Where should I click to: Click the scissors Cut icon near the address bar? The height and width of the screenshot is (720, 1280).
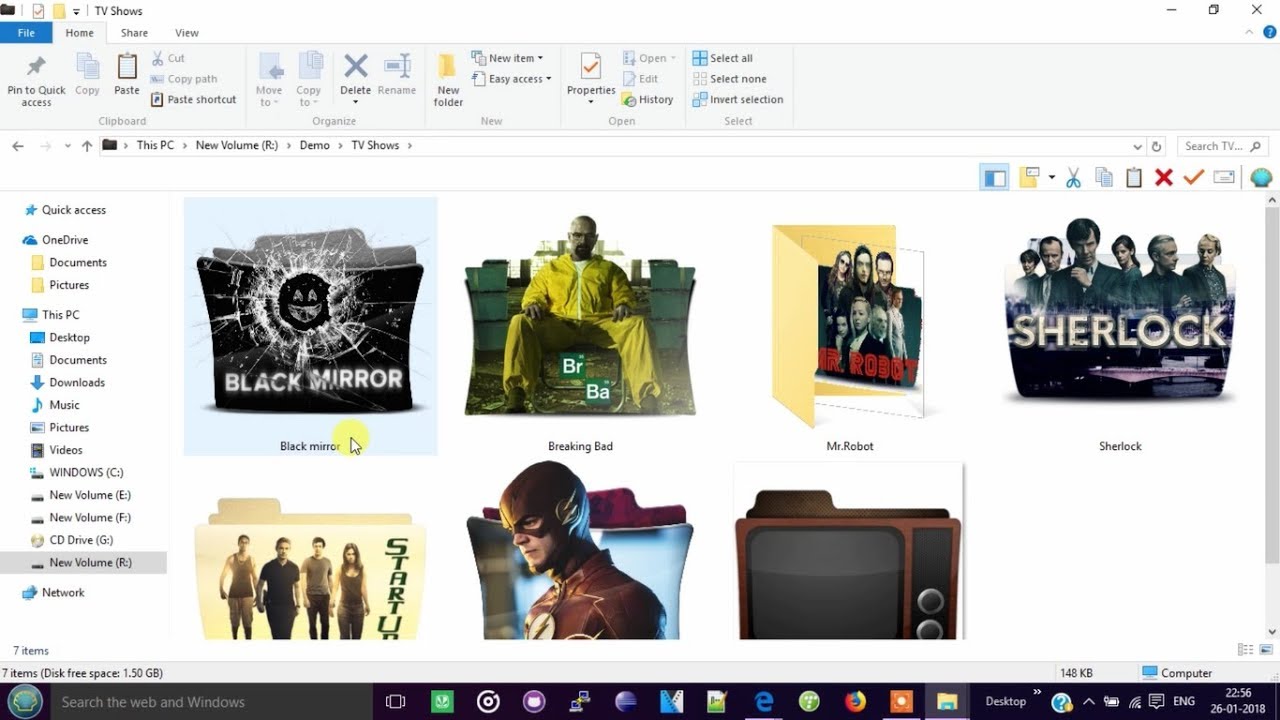[x=1071, y=177]
